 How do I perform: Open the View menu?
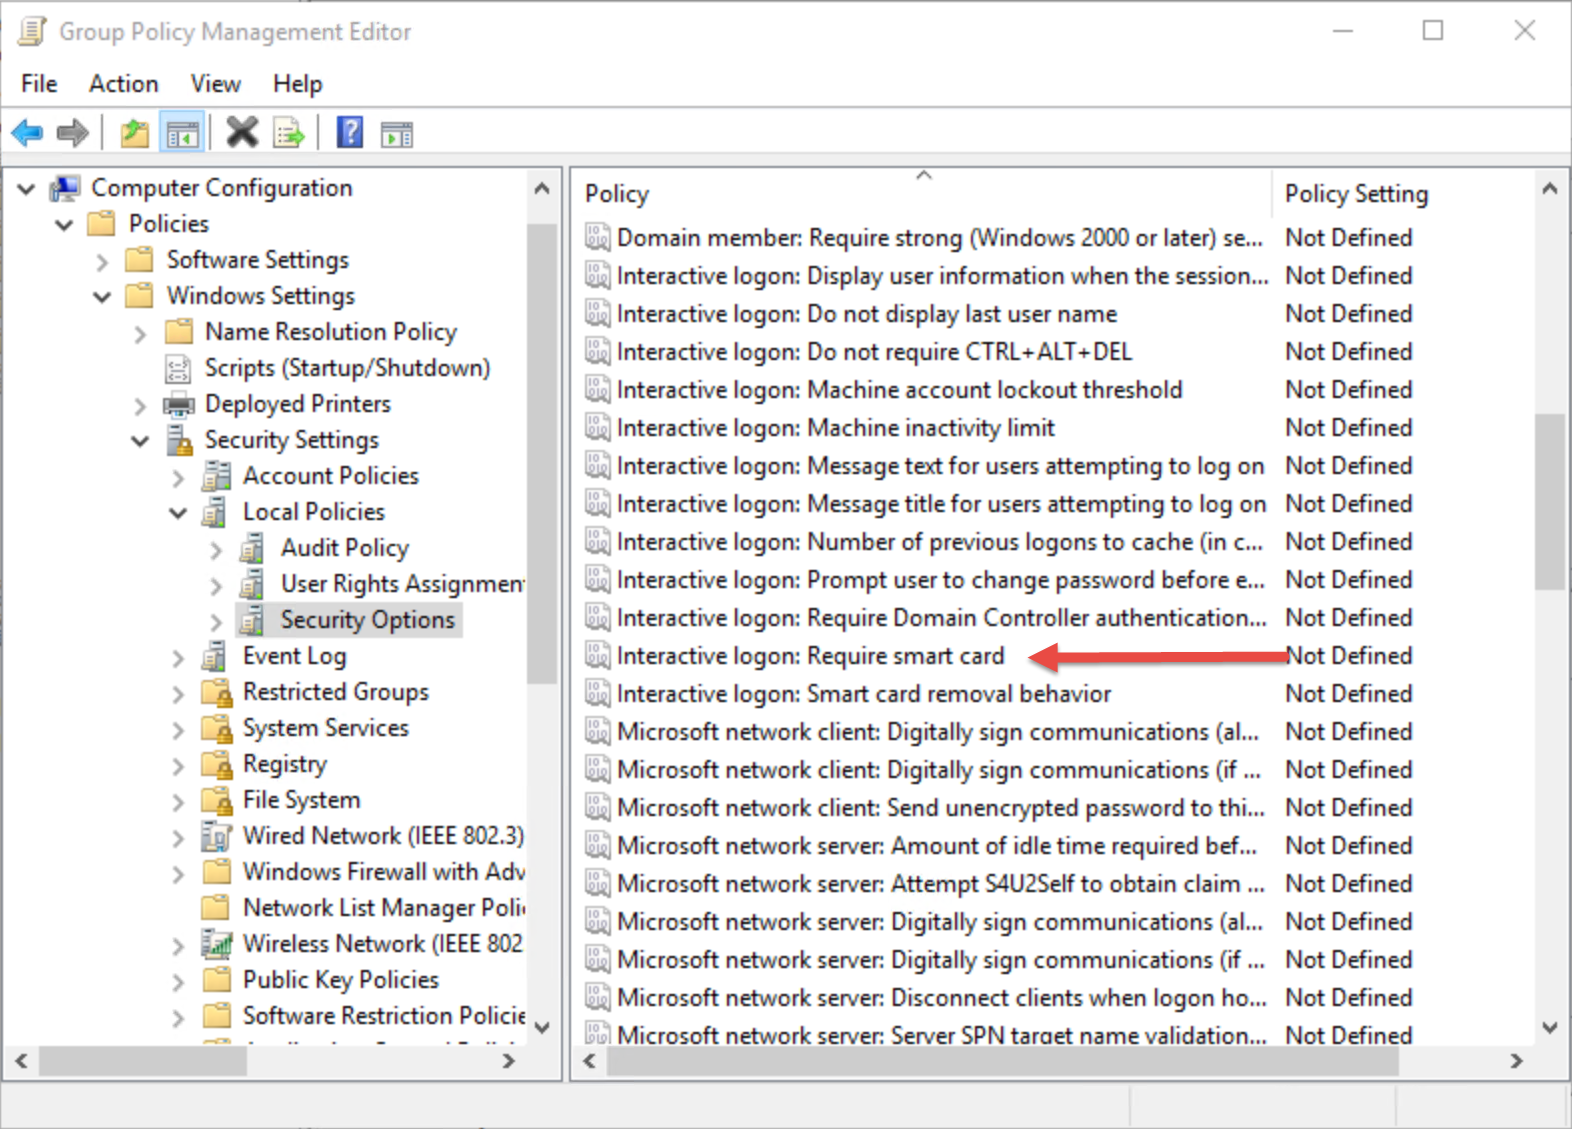pyautogui.click(x=215, y=84)
